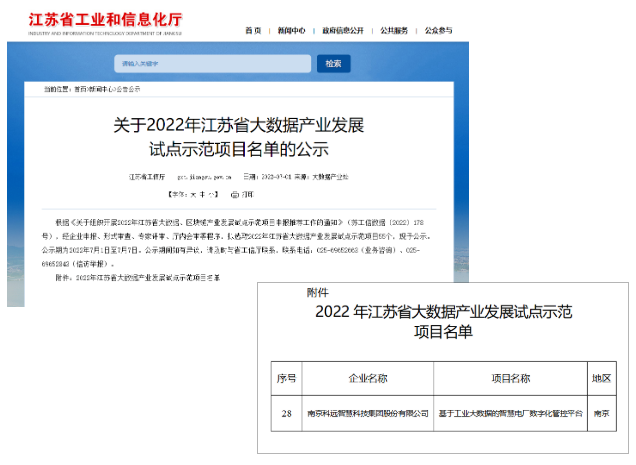The image size is (636, 465).
Task: Select the 公共服务 navigation item
Action: (x=393, y=31)
